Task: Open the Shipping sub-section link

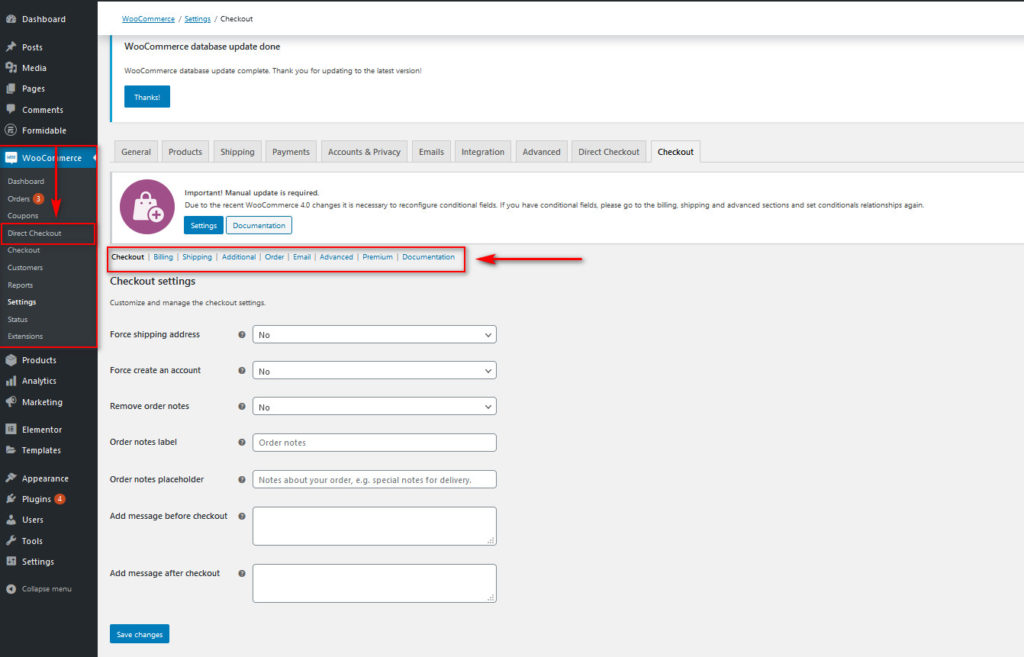Action: pos(197,257)
